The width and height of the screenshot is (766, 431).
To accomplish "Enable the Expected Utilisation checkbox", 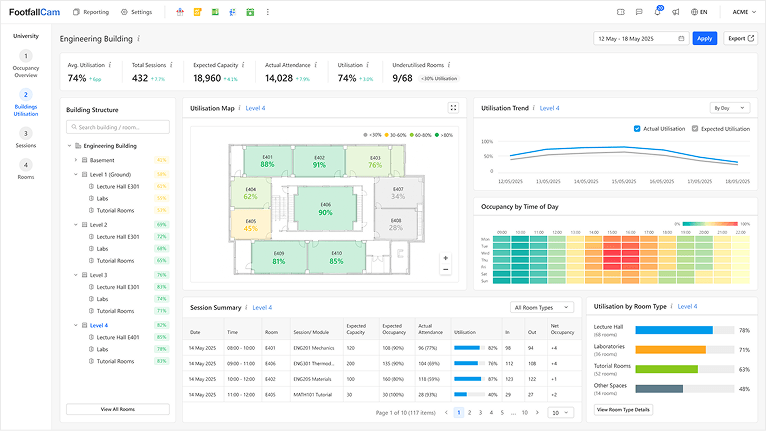I will 695,129.
